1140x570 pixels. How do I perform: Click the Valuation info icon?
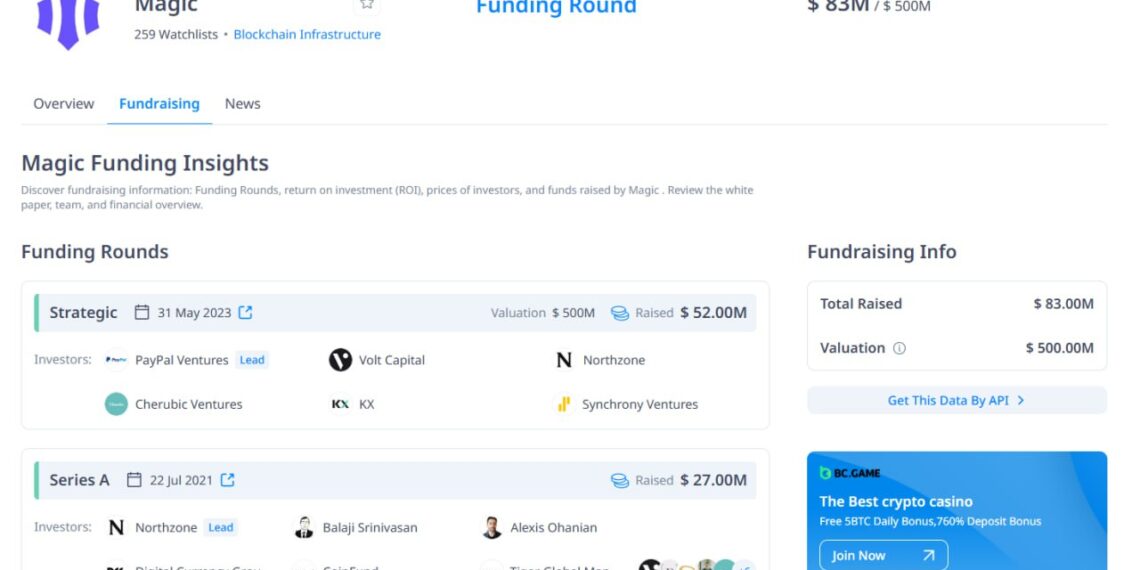coord(899,348)
